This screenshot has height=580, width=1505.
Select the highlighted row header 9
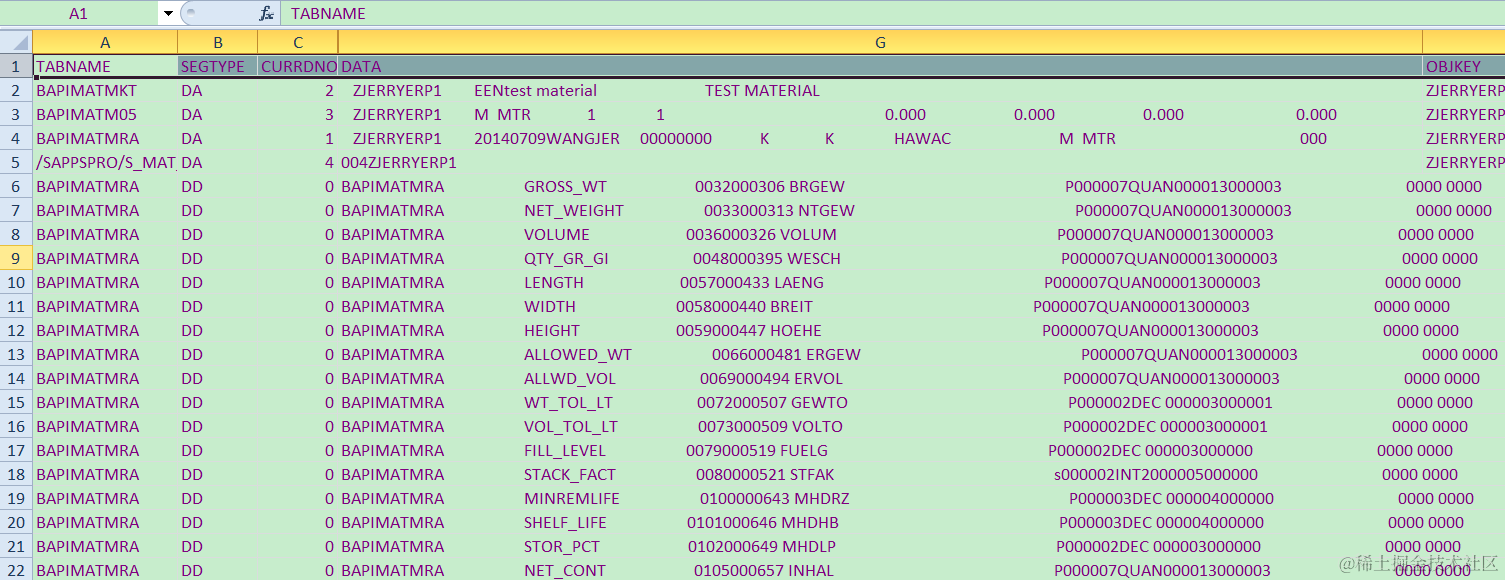click(16, 258)
